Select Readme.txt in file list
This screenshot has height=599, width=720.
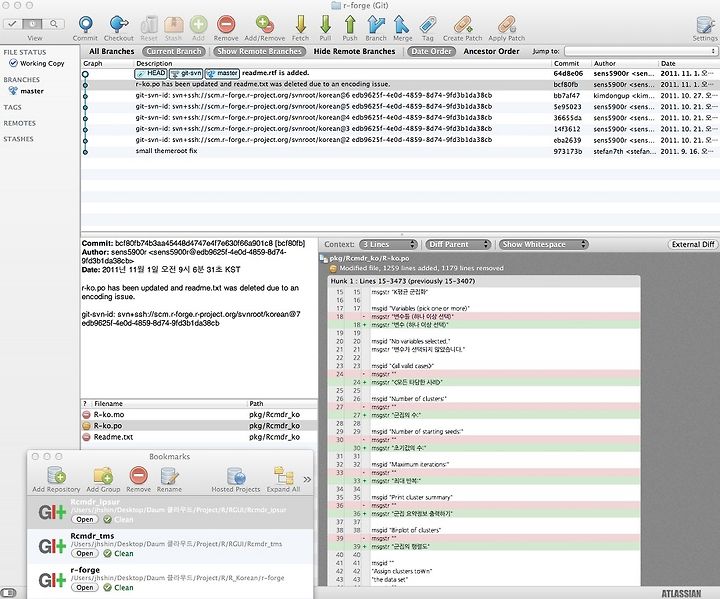pos(199,437)
